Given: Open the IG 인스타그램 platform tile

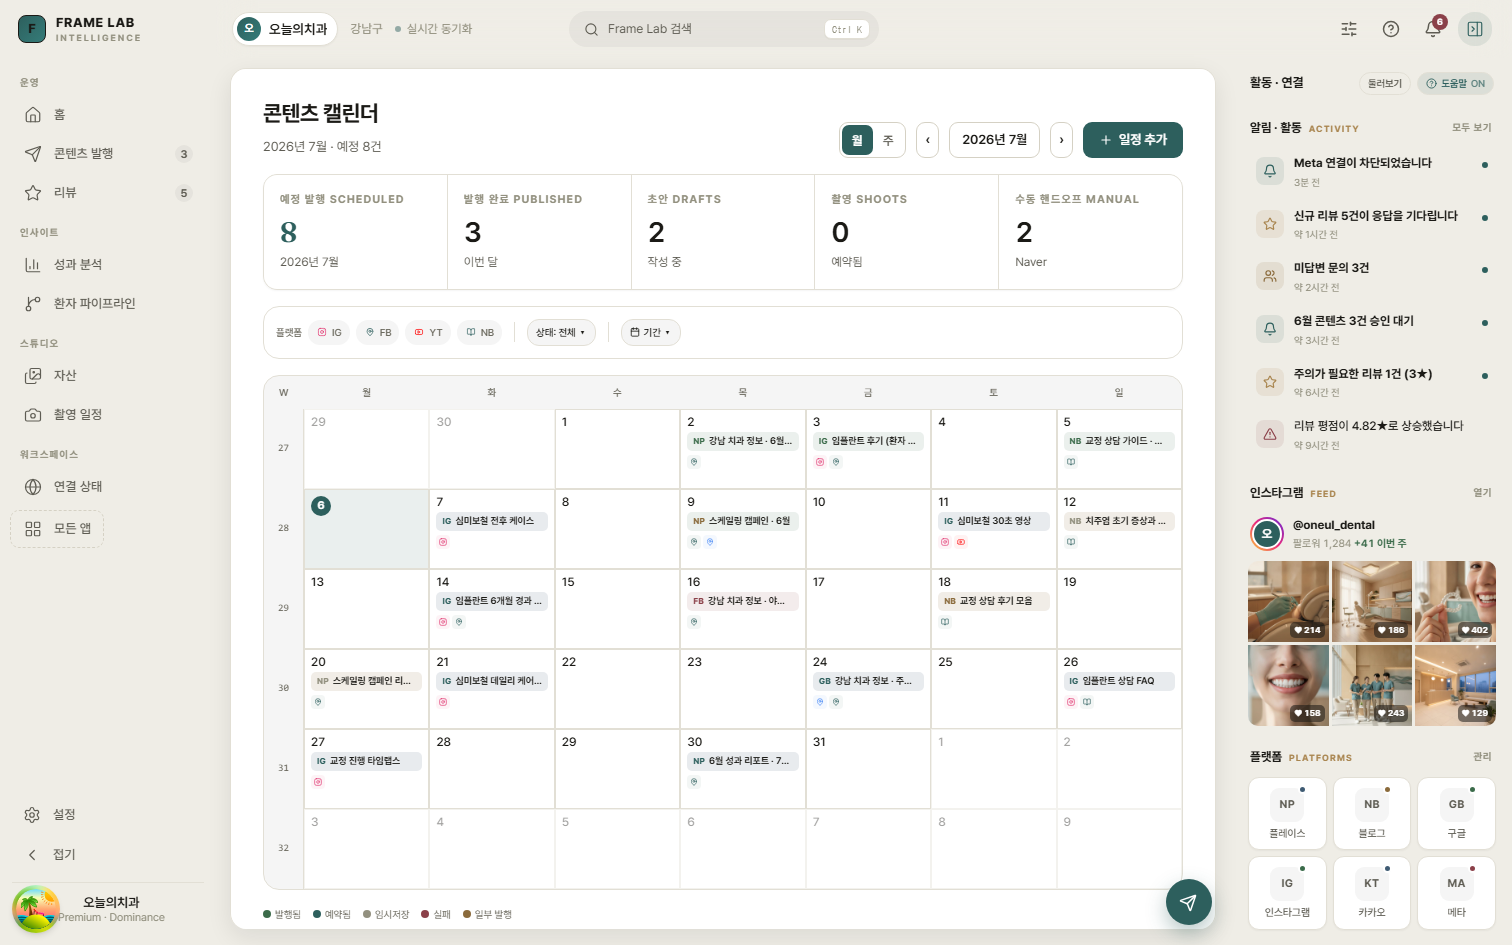Looking at the screenshot, I should [x=1287, y=892].
